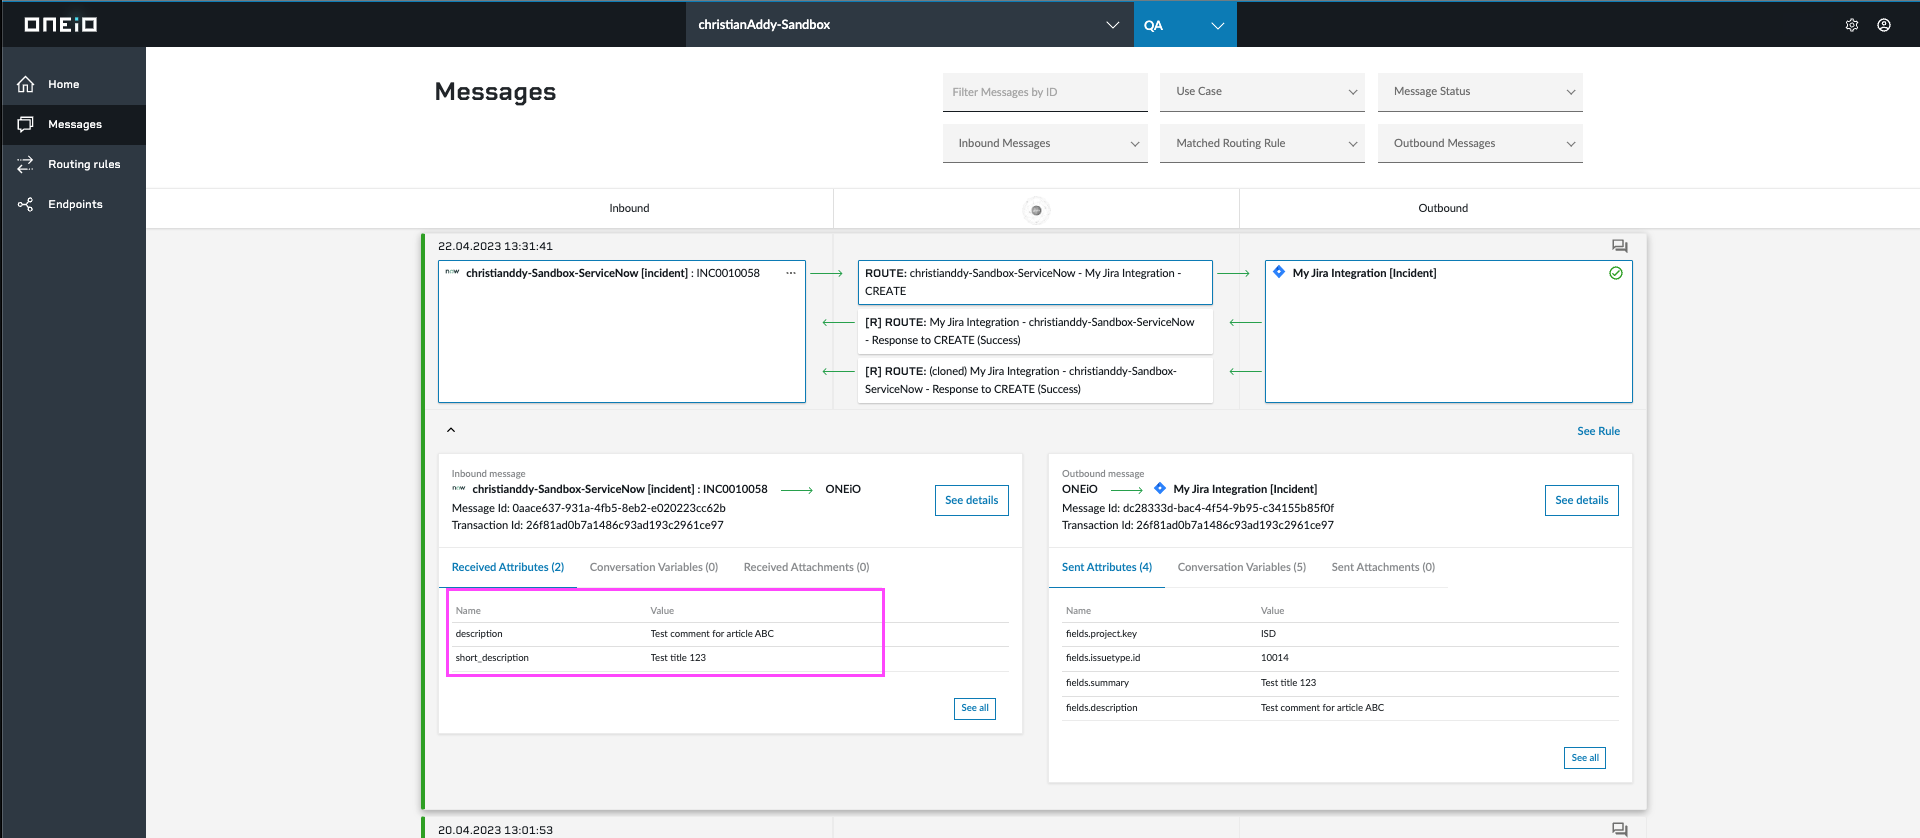Select the [R] ROUTE Response to CREATE box
The height and width of the screenshot is (838, 1920).
[x=1035, y=331]
